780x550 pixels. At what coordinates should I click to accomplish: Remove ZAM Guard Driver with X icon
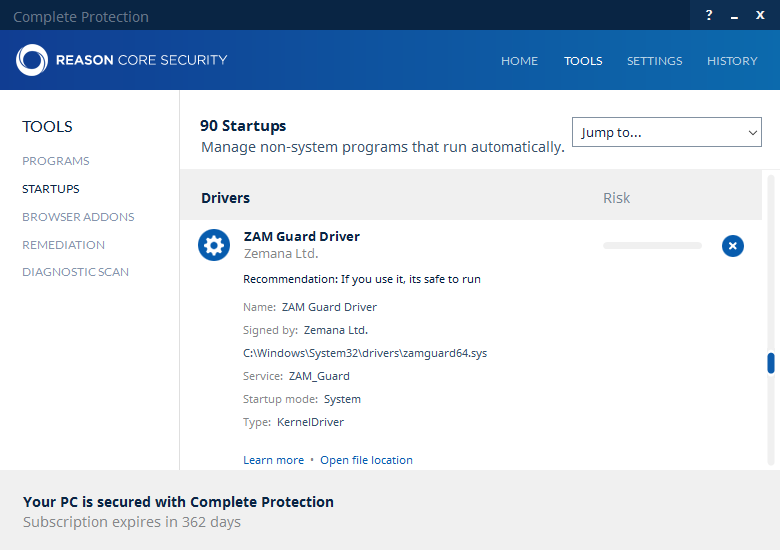click(733, 245)
